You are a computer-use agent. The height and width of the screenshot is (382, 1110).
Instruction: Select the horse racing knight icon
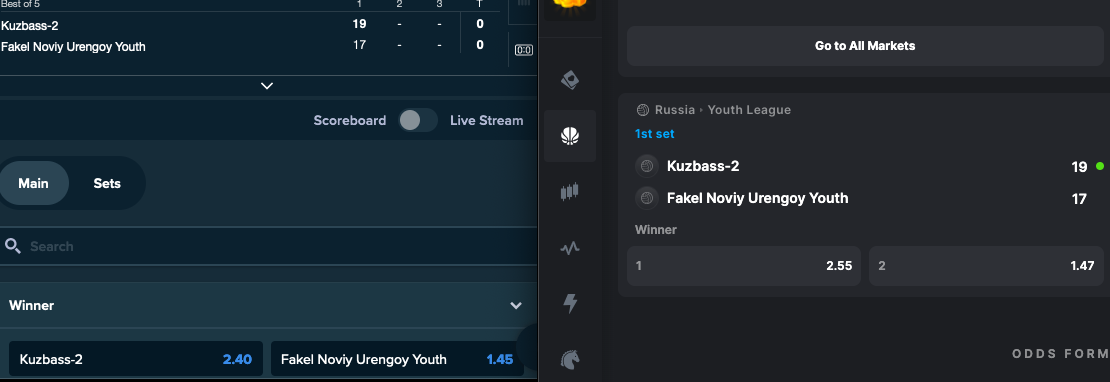tap(571, 359)
